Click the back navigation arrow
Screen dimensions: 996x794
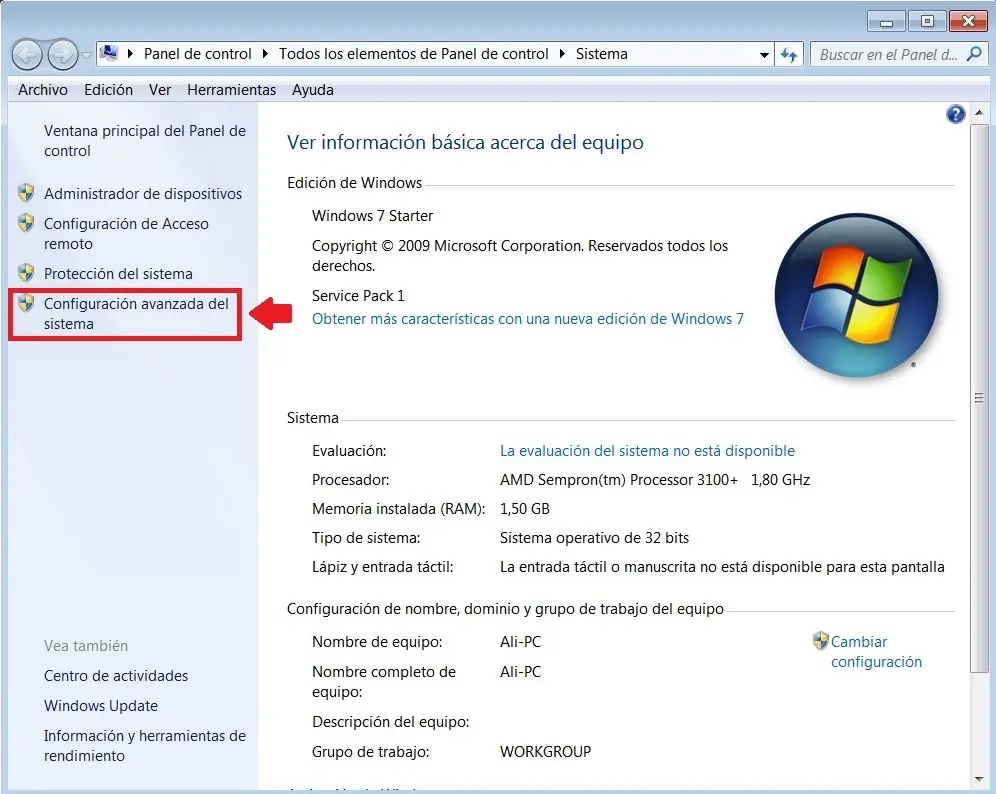click(27, 54)
